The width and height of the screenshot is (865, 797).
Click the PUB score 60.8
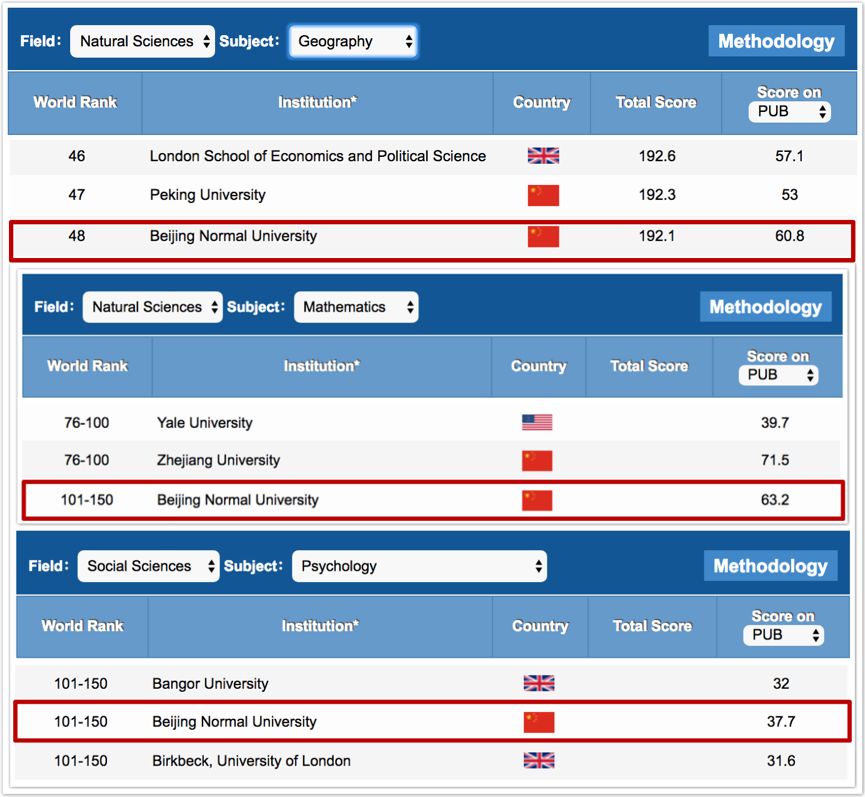click(x=789, y=236)
